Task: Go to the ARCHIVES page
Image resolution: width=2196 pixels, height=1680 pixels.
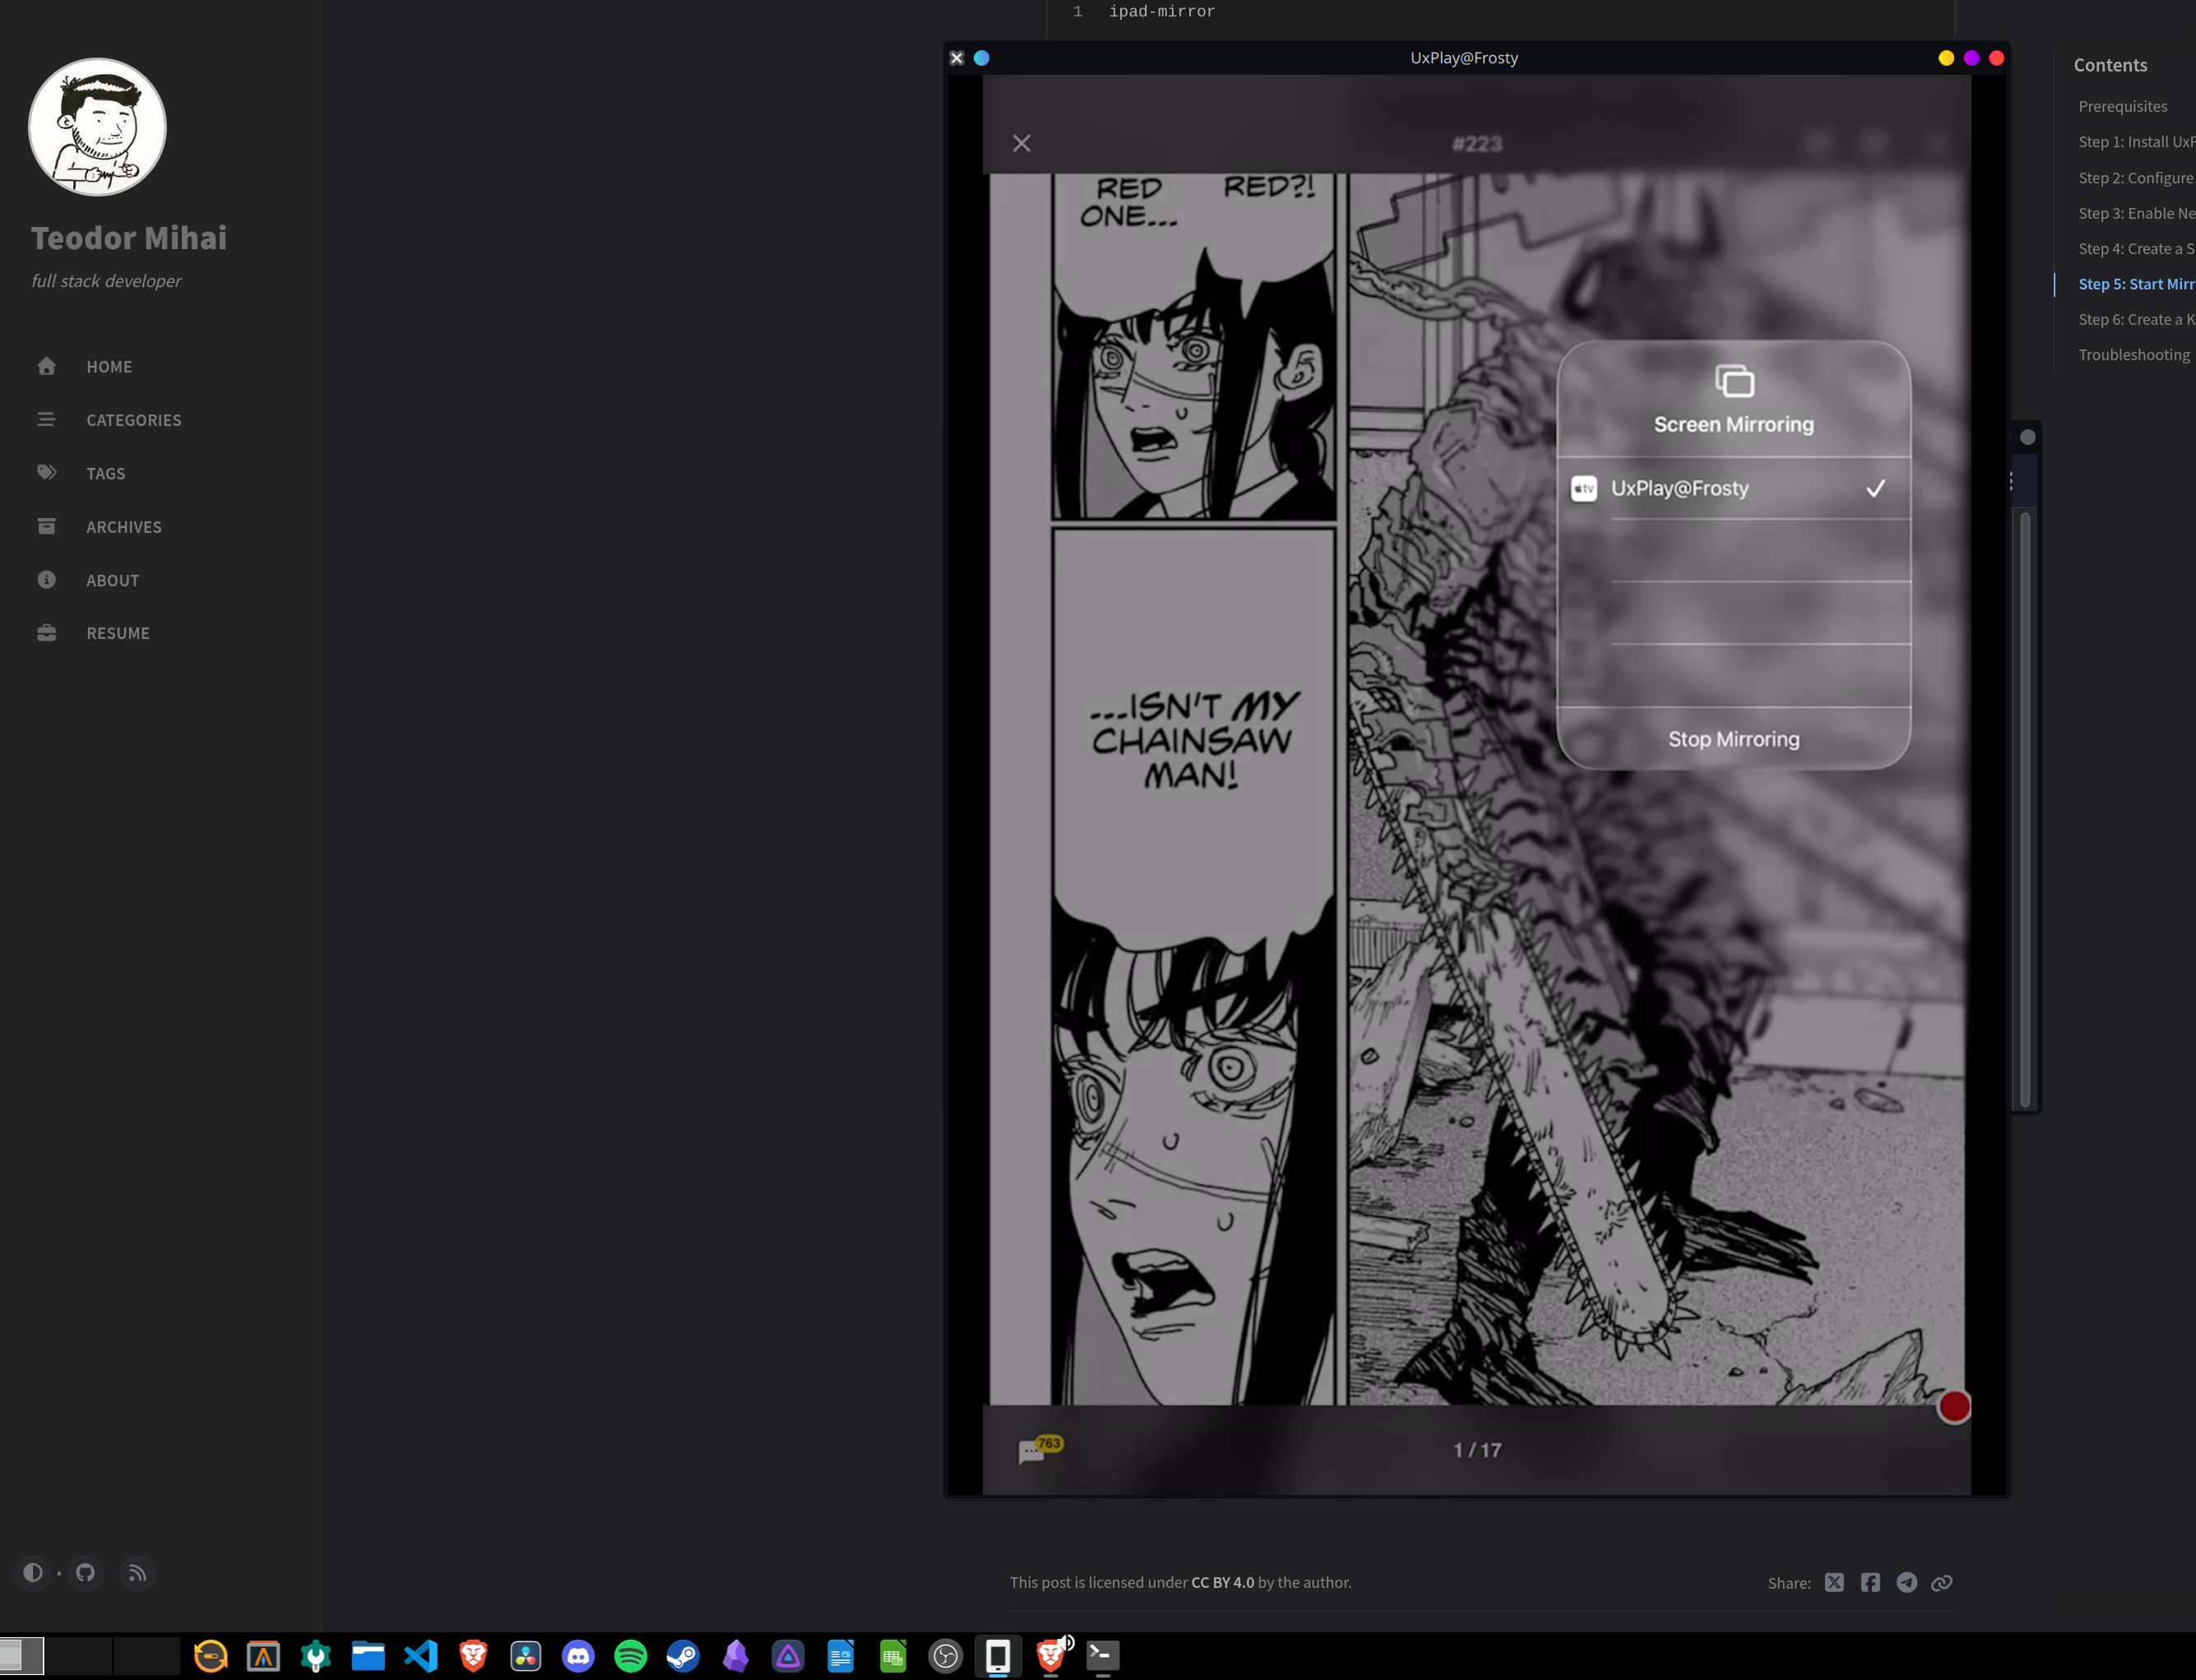Action: coord(123,527)
